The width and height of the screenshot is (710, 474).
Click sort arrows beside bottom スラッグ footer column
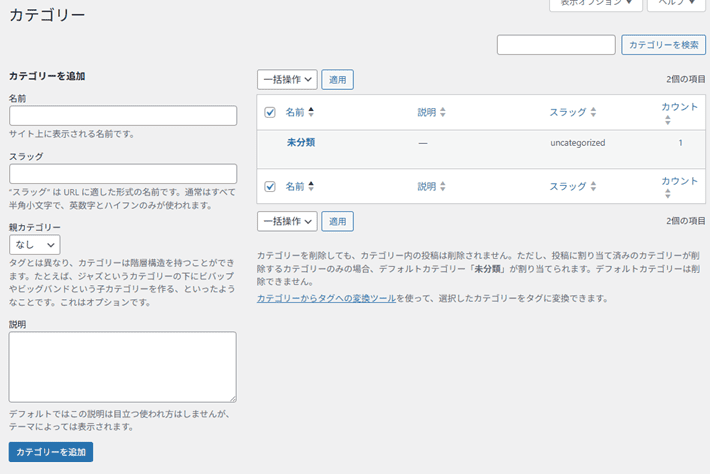pos(593,186)
